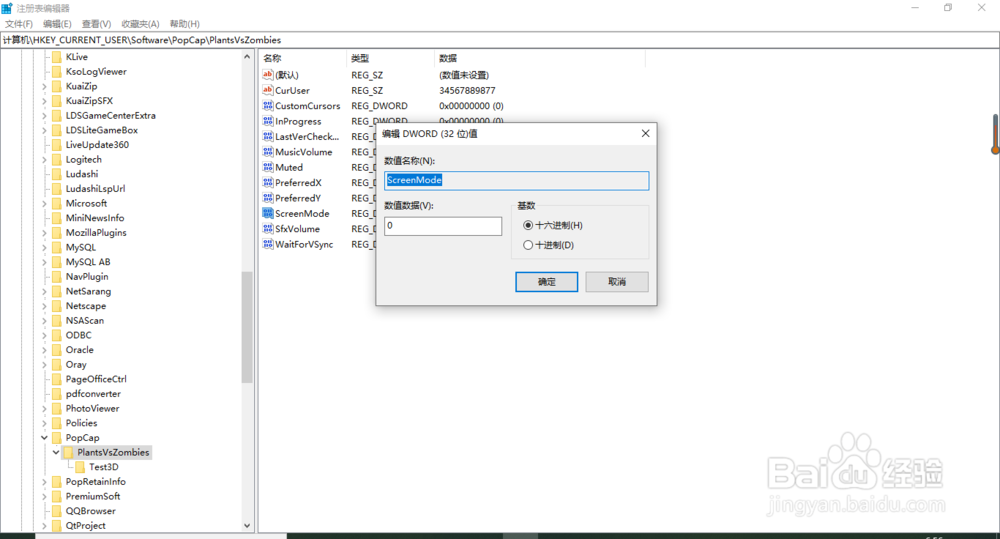Screen dimensions: 1000x539
Task: Click the Logitech folder icon
Action: click(57, 159)
